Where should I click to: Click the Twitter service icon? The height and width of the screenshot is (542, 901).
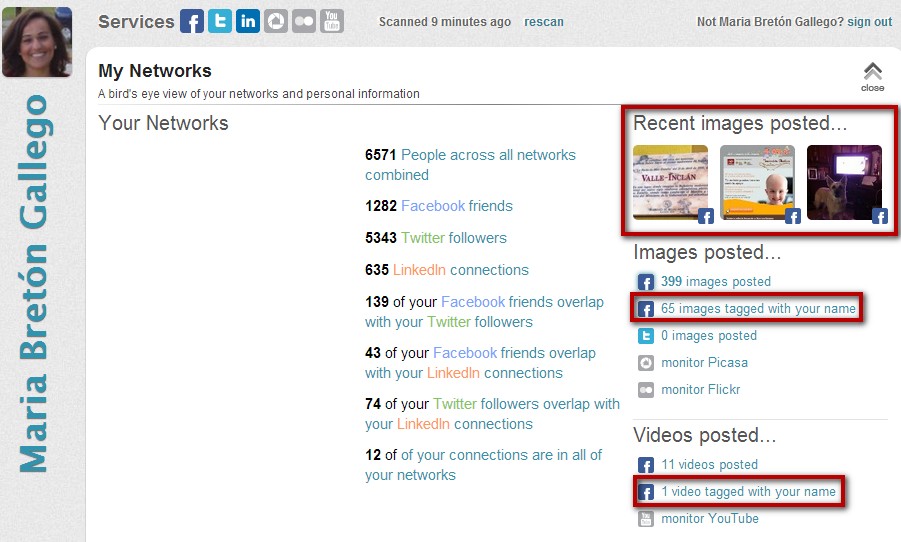pyautogui.click(x=220, y=22)
